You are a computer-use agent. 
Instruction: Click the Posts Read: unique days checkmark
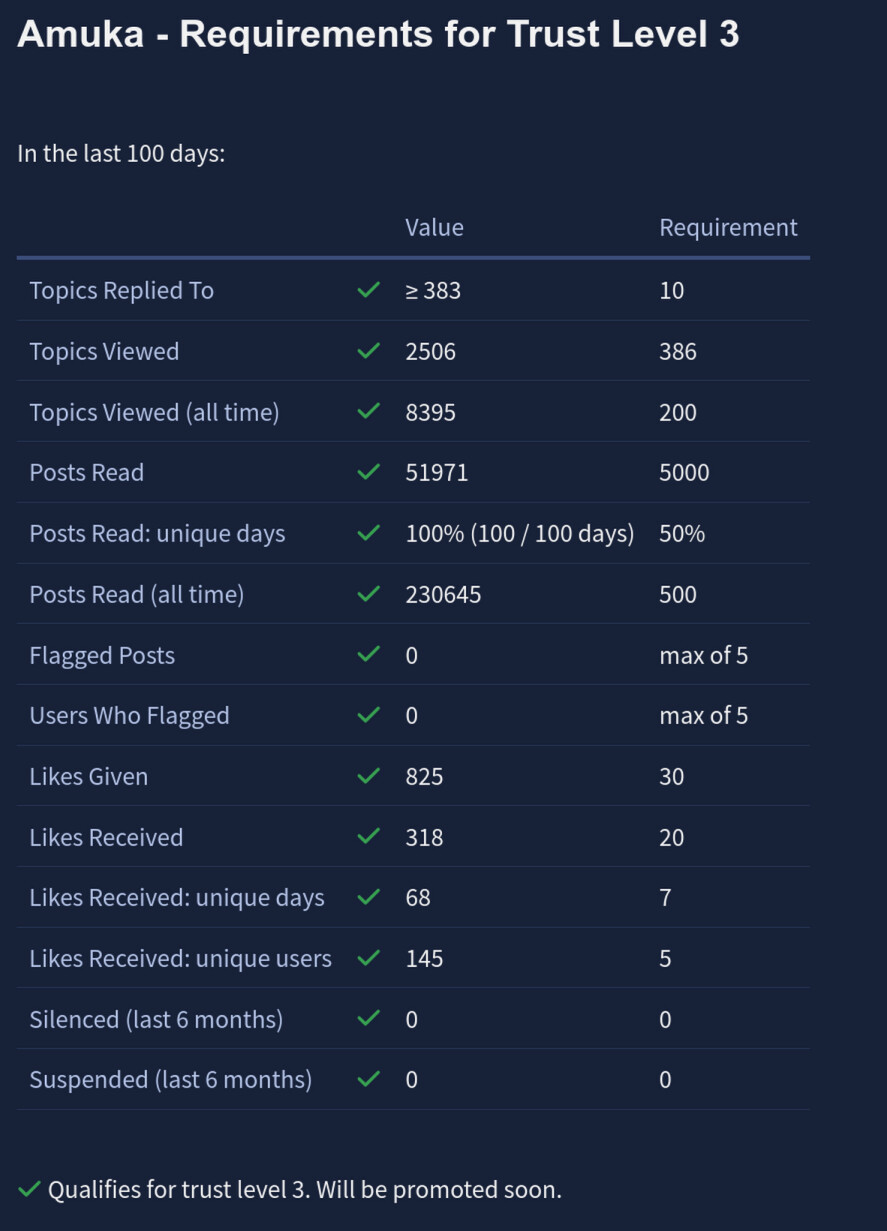pos(369,533)
